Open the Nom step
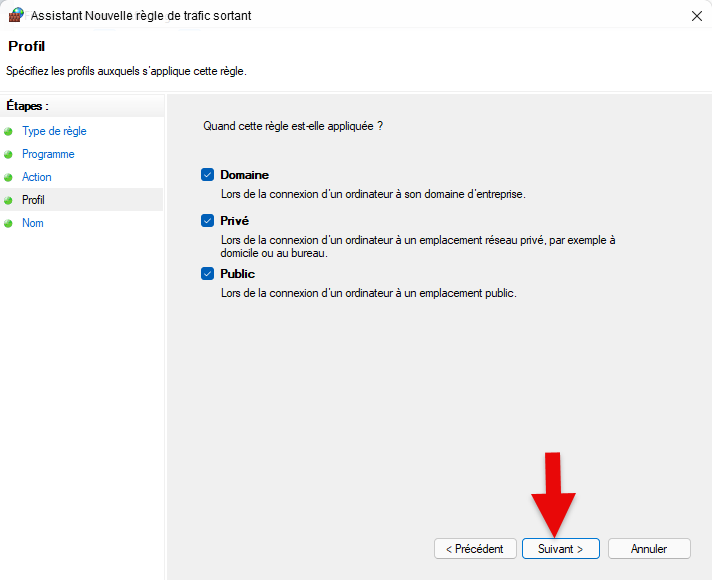Image resolution: width=712 pixels, height=580 pixels. coord(33,223)
